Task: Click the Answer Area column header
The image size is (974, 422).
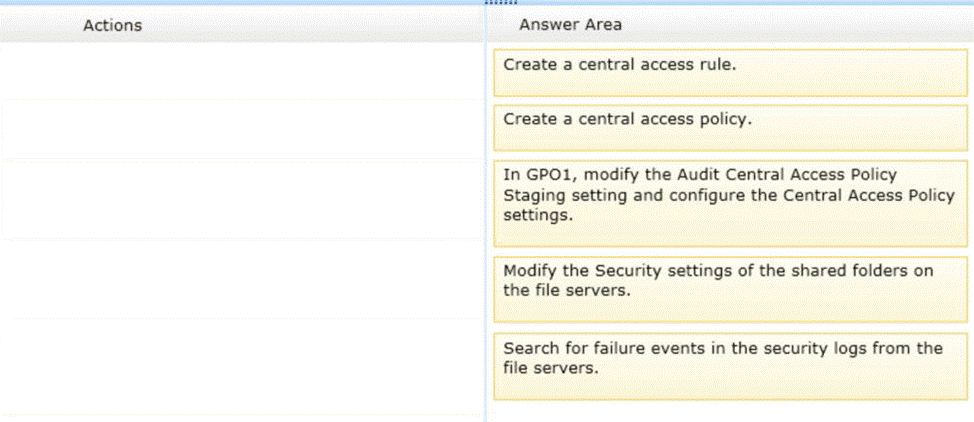Action: (x=570, y=25)
